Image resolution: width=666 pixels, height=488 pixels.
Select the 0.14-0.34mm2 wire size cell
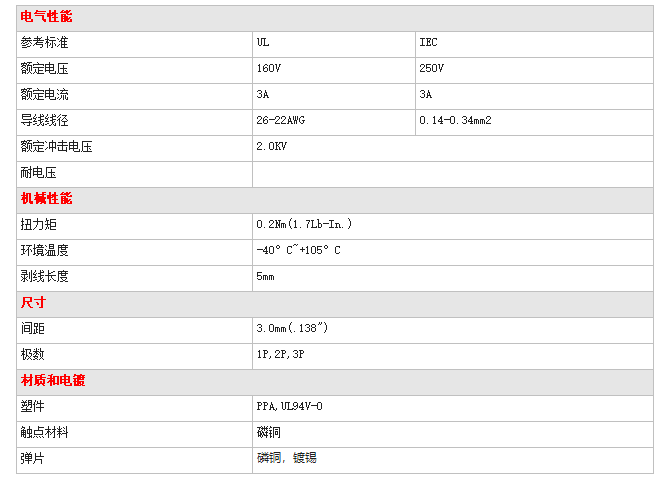pyautogui.click(x=534, y=122)
